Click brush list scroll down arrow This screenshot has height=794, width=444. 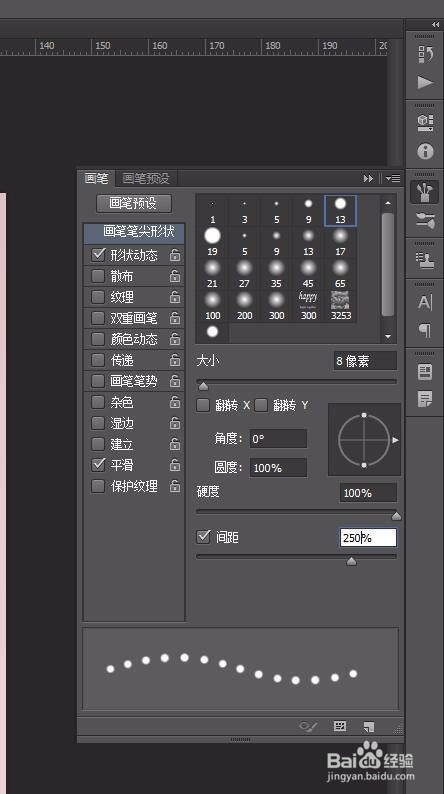(388, 336)
